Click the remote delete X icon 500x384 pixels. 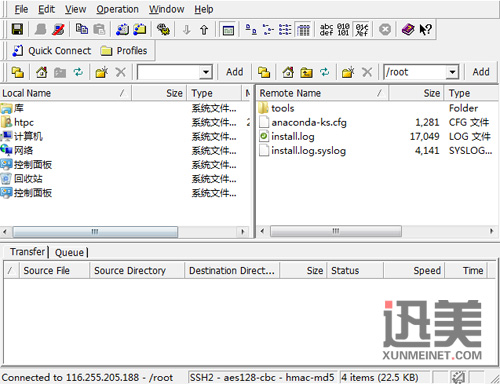click(x=367, y=72)
